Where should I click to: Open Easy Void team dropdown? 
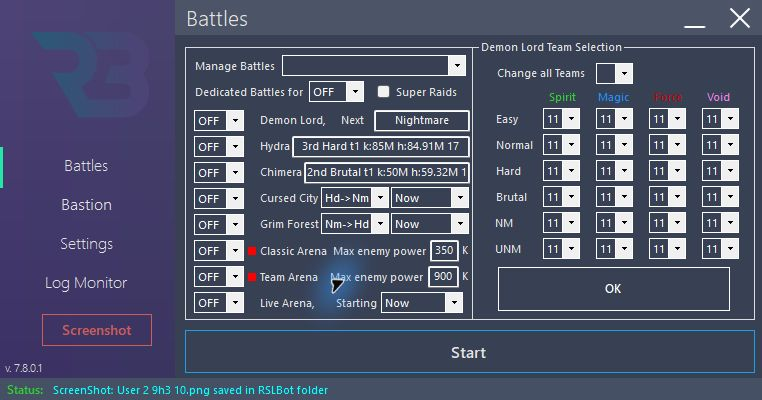pos(720,119)
